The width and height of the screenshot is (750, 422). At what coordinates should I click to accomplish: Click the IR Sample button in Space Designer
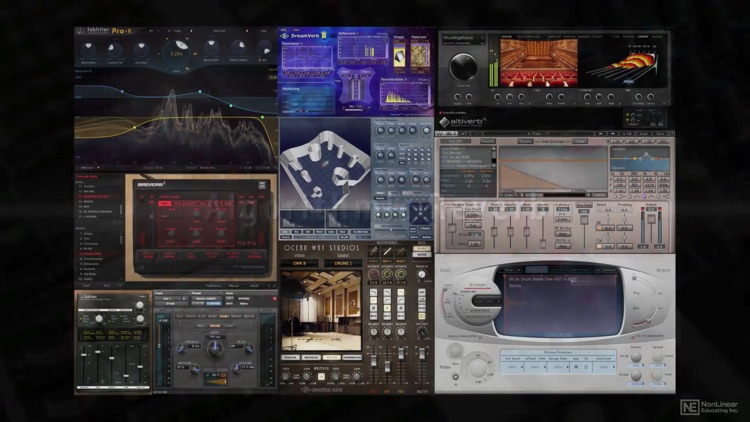tap(477, 284)
